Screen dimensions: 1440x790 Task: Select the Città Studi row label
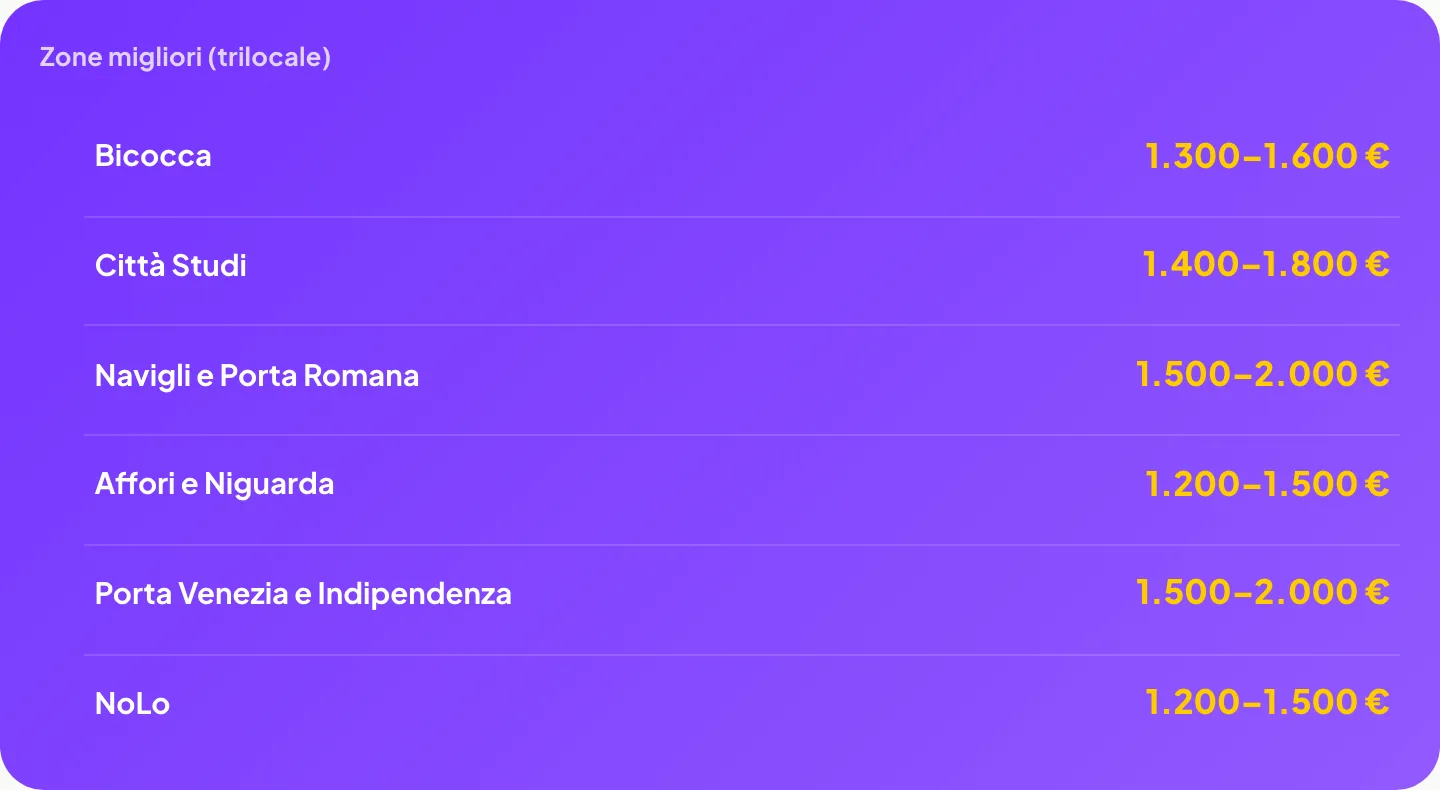point(171,266)
